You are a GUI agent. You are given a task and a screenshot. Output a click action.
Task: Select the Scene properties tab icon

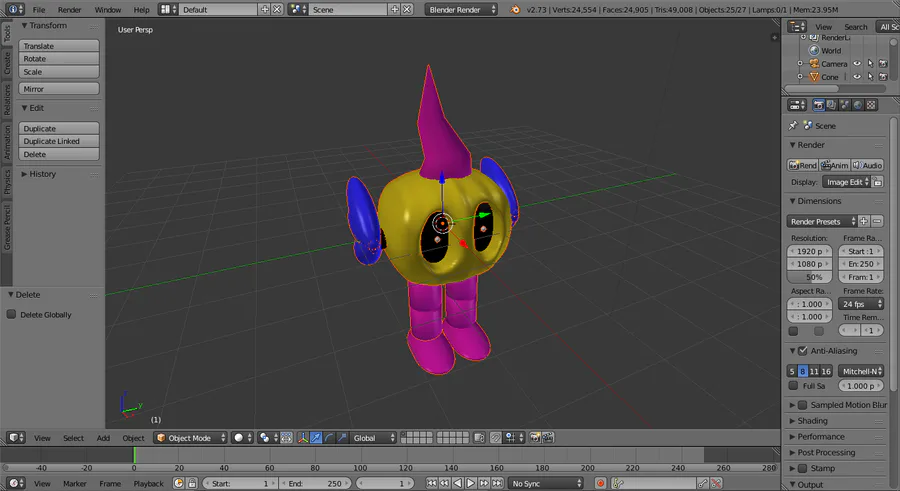[845, 105]
